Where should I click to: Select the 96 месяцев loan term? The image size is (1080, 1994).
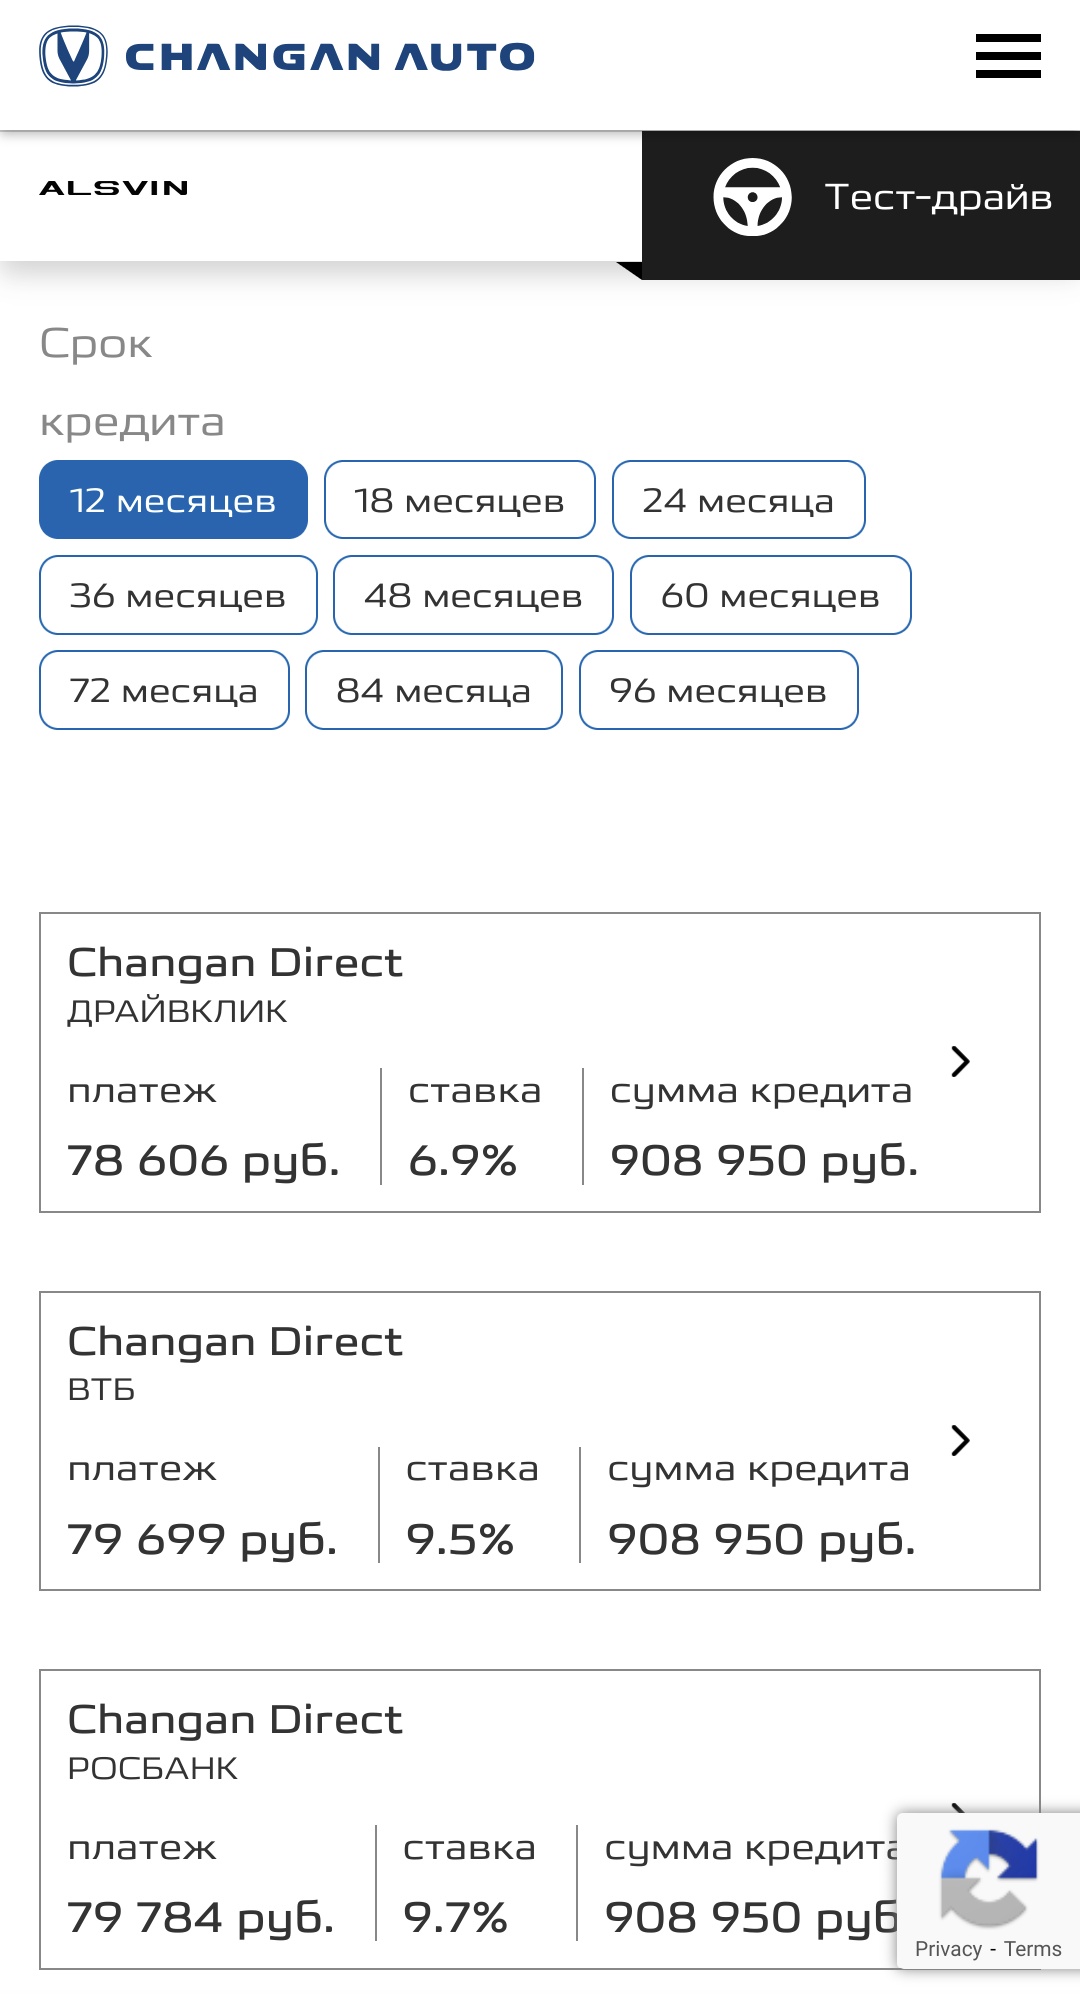point(719,690)
